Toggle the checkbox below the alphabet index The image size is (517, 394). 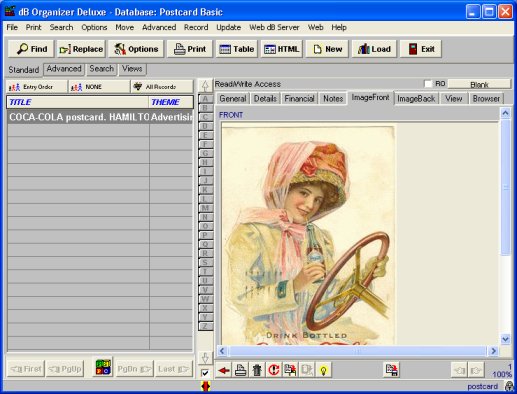point(205,373)
